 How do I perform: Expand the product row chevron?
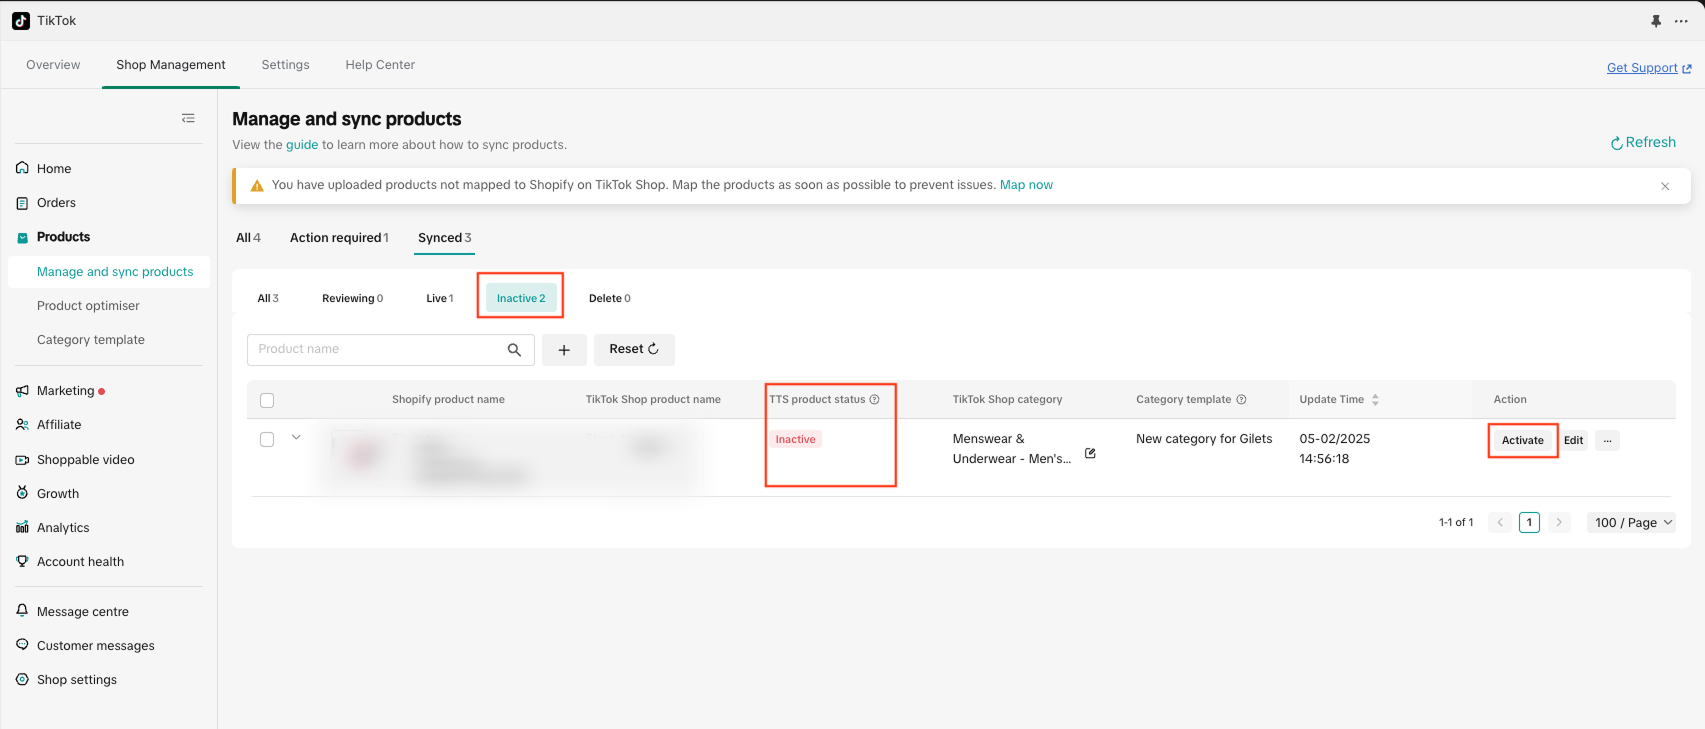click(x=296, y=437)
